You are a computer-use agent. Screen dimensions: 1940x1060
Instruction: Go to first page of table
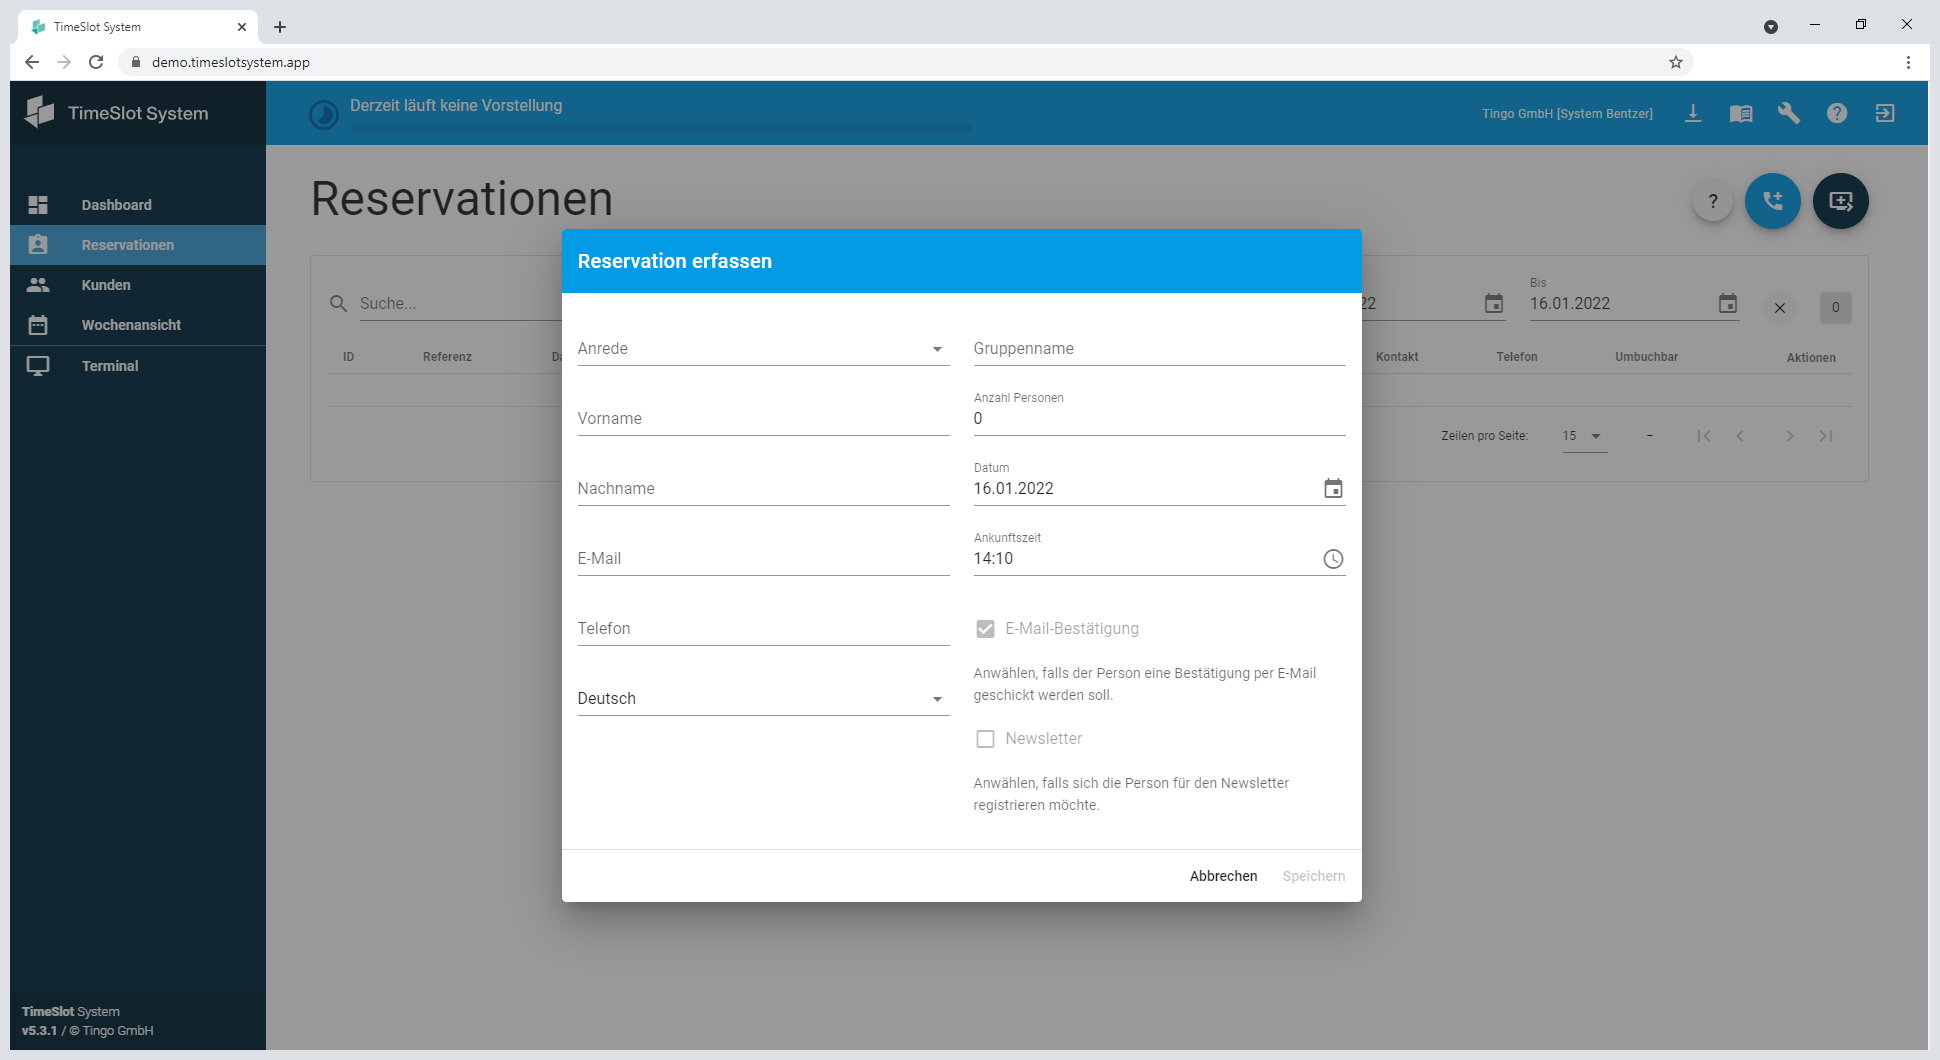click(1704, 436)
